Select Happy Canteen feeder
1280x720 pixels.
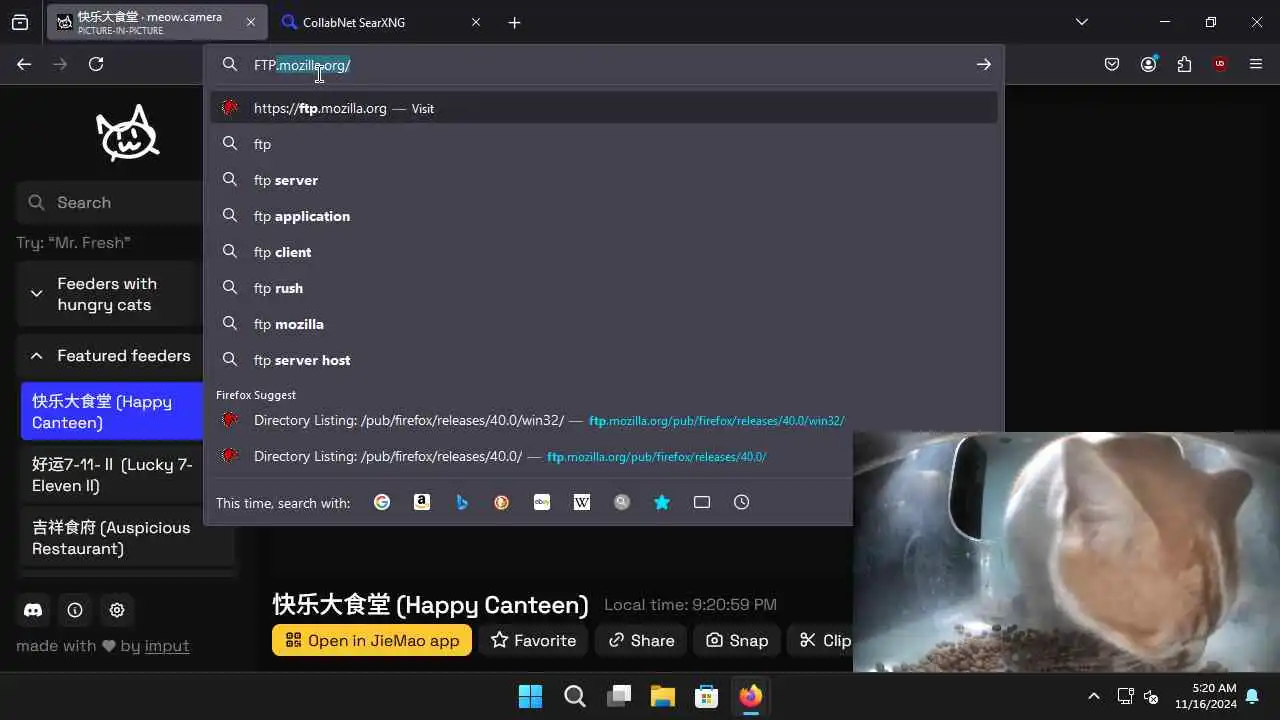tap(112, 412)
